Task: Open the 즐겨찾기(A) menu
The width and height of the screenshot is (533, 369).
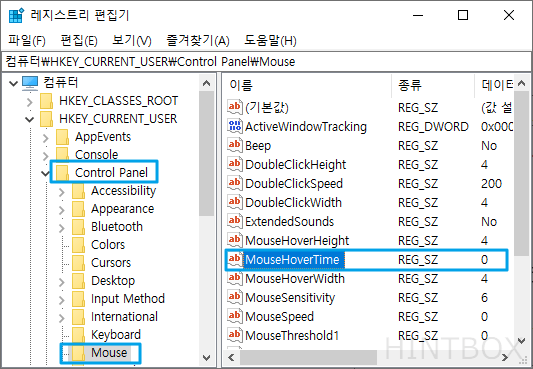Action: pos(198,41)
